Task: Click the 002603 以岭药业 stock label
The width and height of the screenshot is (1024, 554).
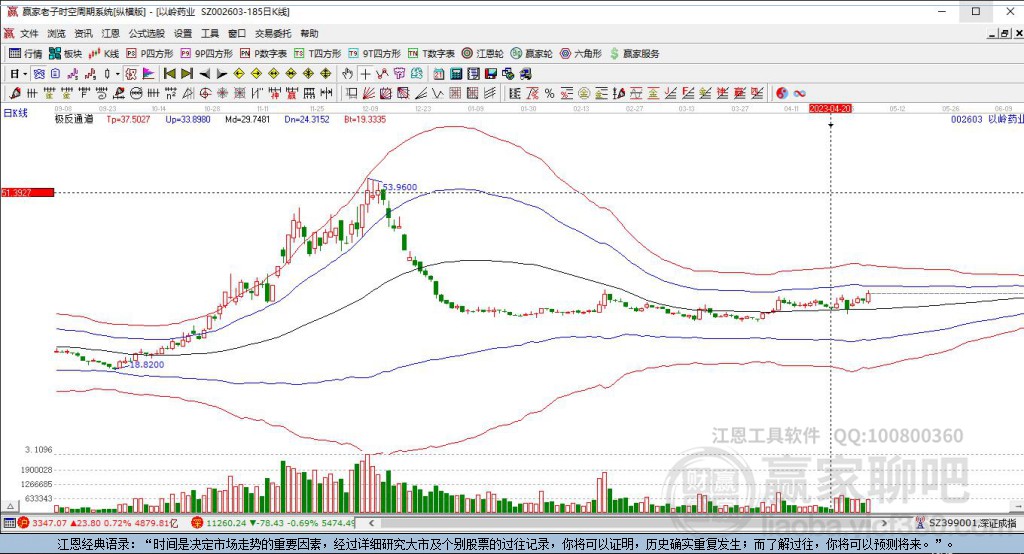Action: click(987, 119)
